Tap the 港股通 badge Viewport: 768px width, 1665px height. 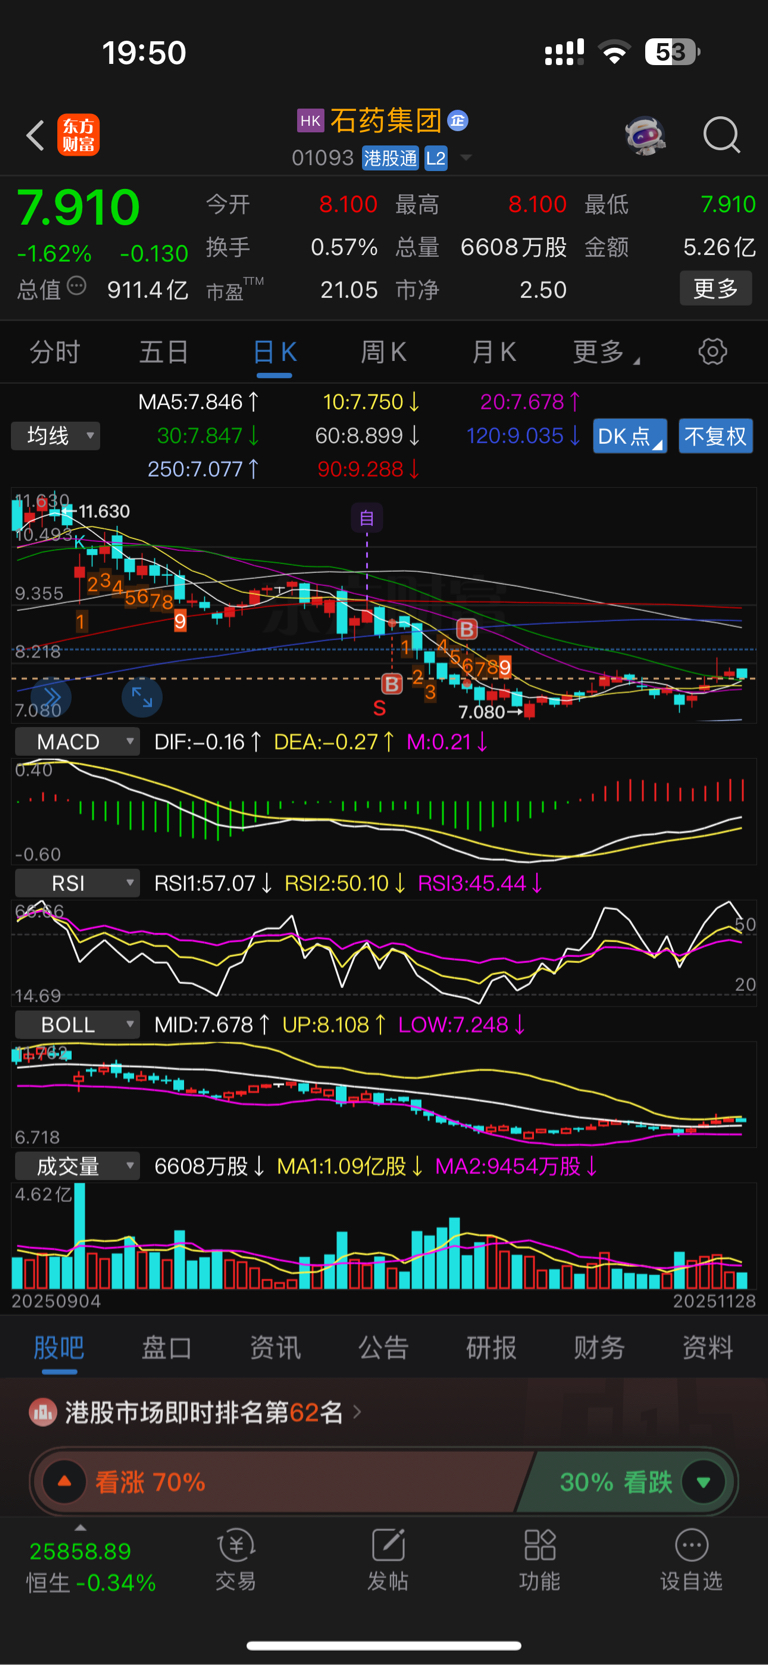click(x=390, y=158)
